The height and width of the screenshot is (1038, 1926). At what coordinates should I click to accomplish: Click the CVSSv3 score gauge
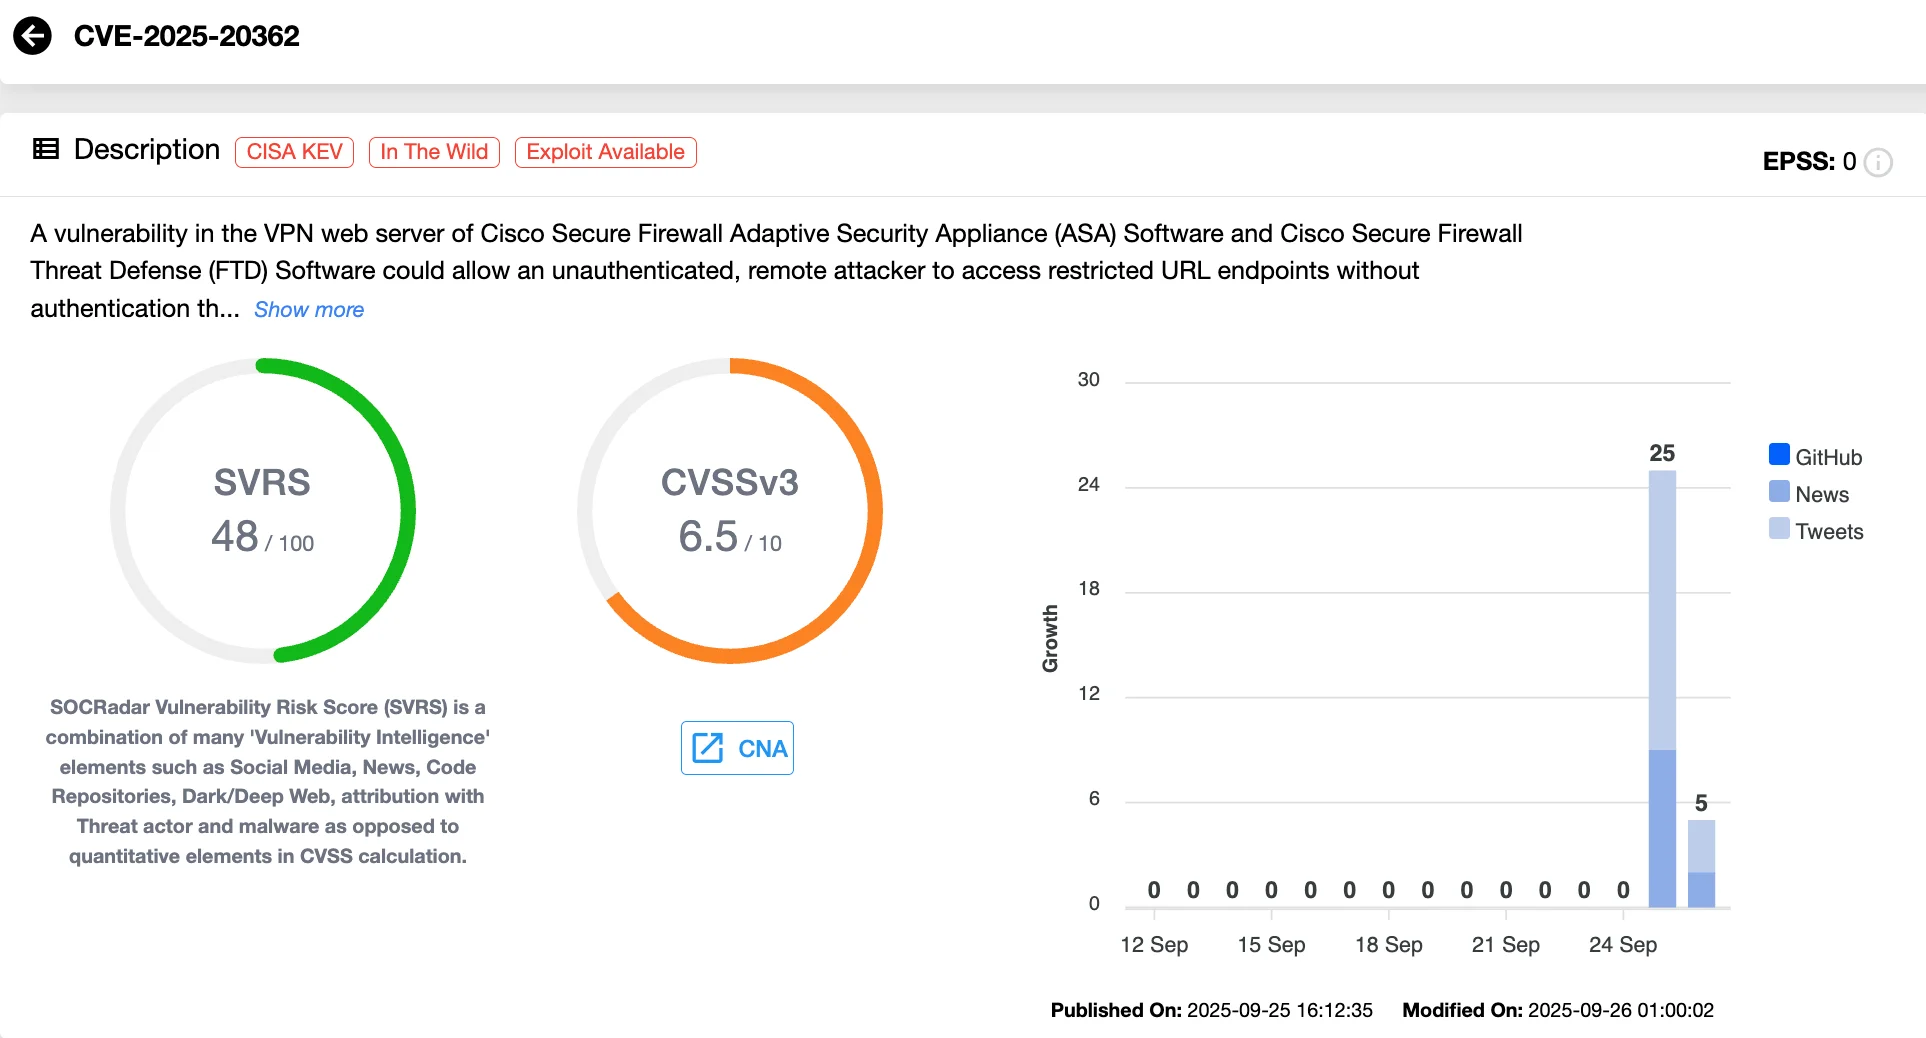coord(730,511)
